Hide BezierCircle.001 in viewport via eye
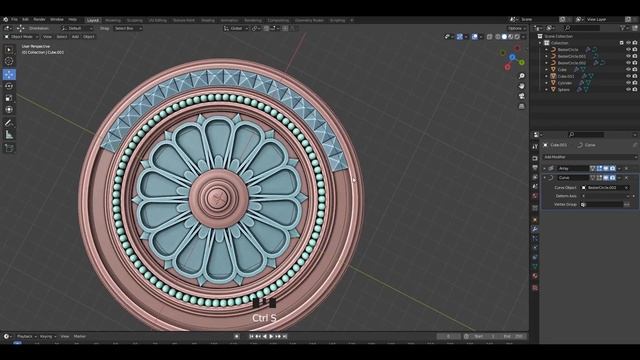 click(629, 56)
